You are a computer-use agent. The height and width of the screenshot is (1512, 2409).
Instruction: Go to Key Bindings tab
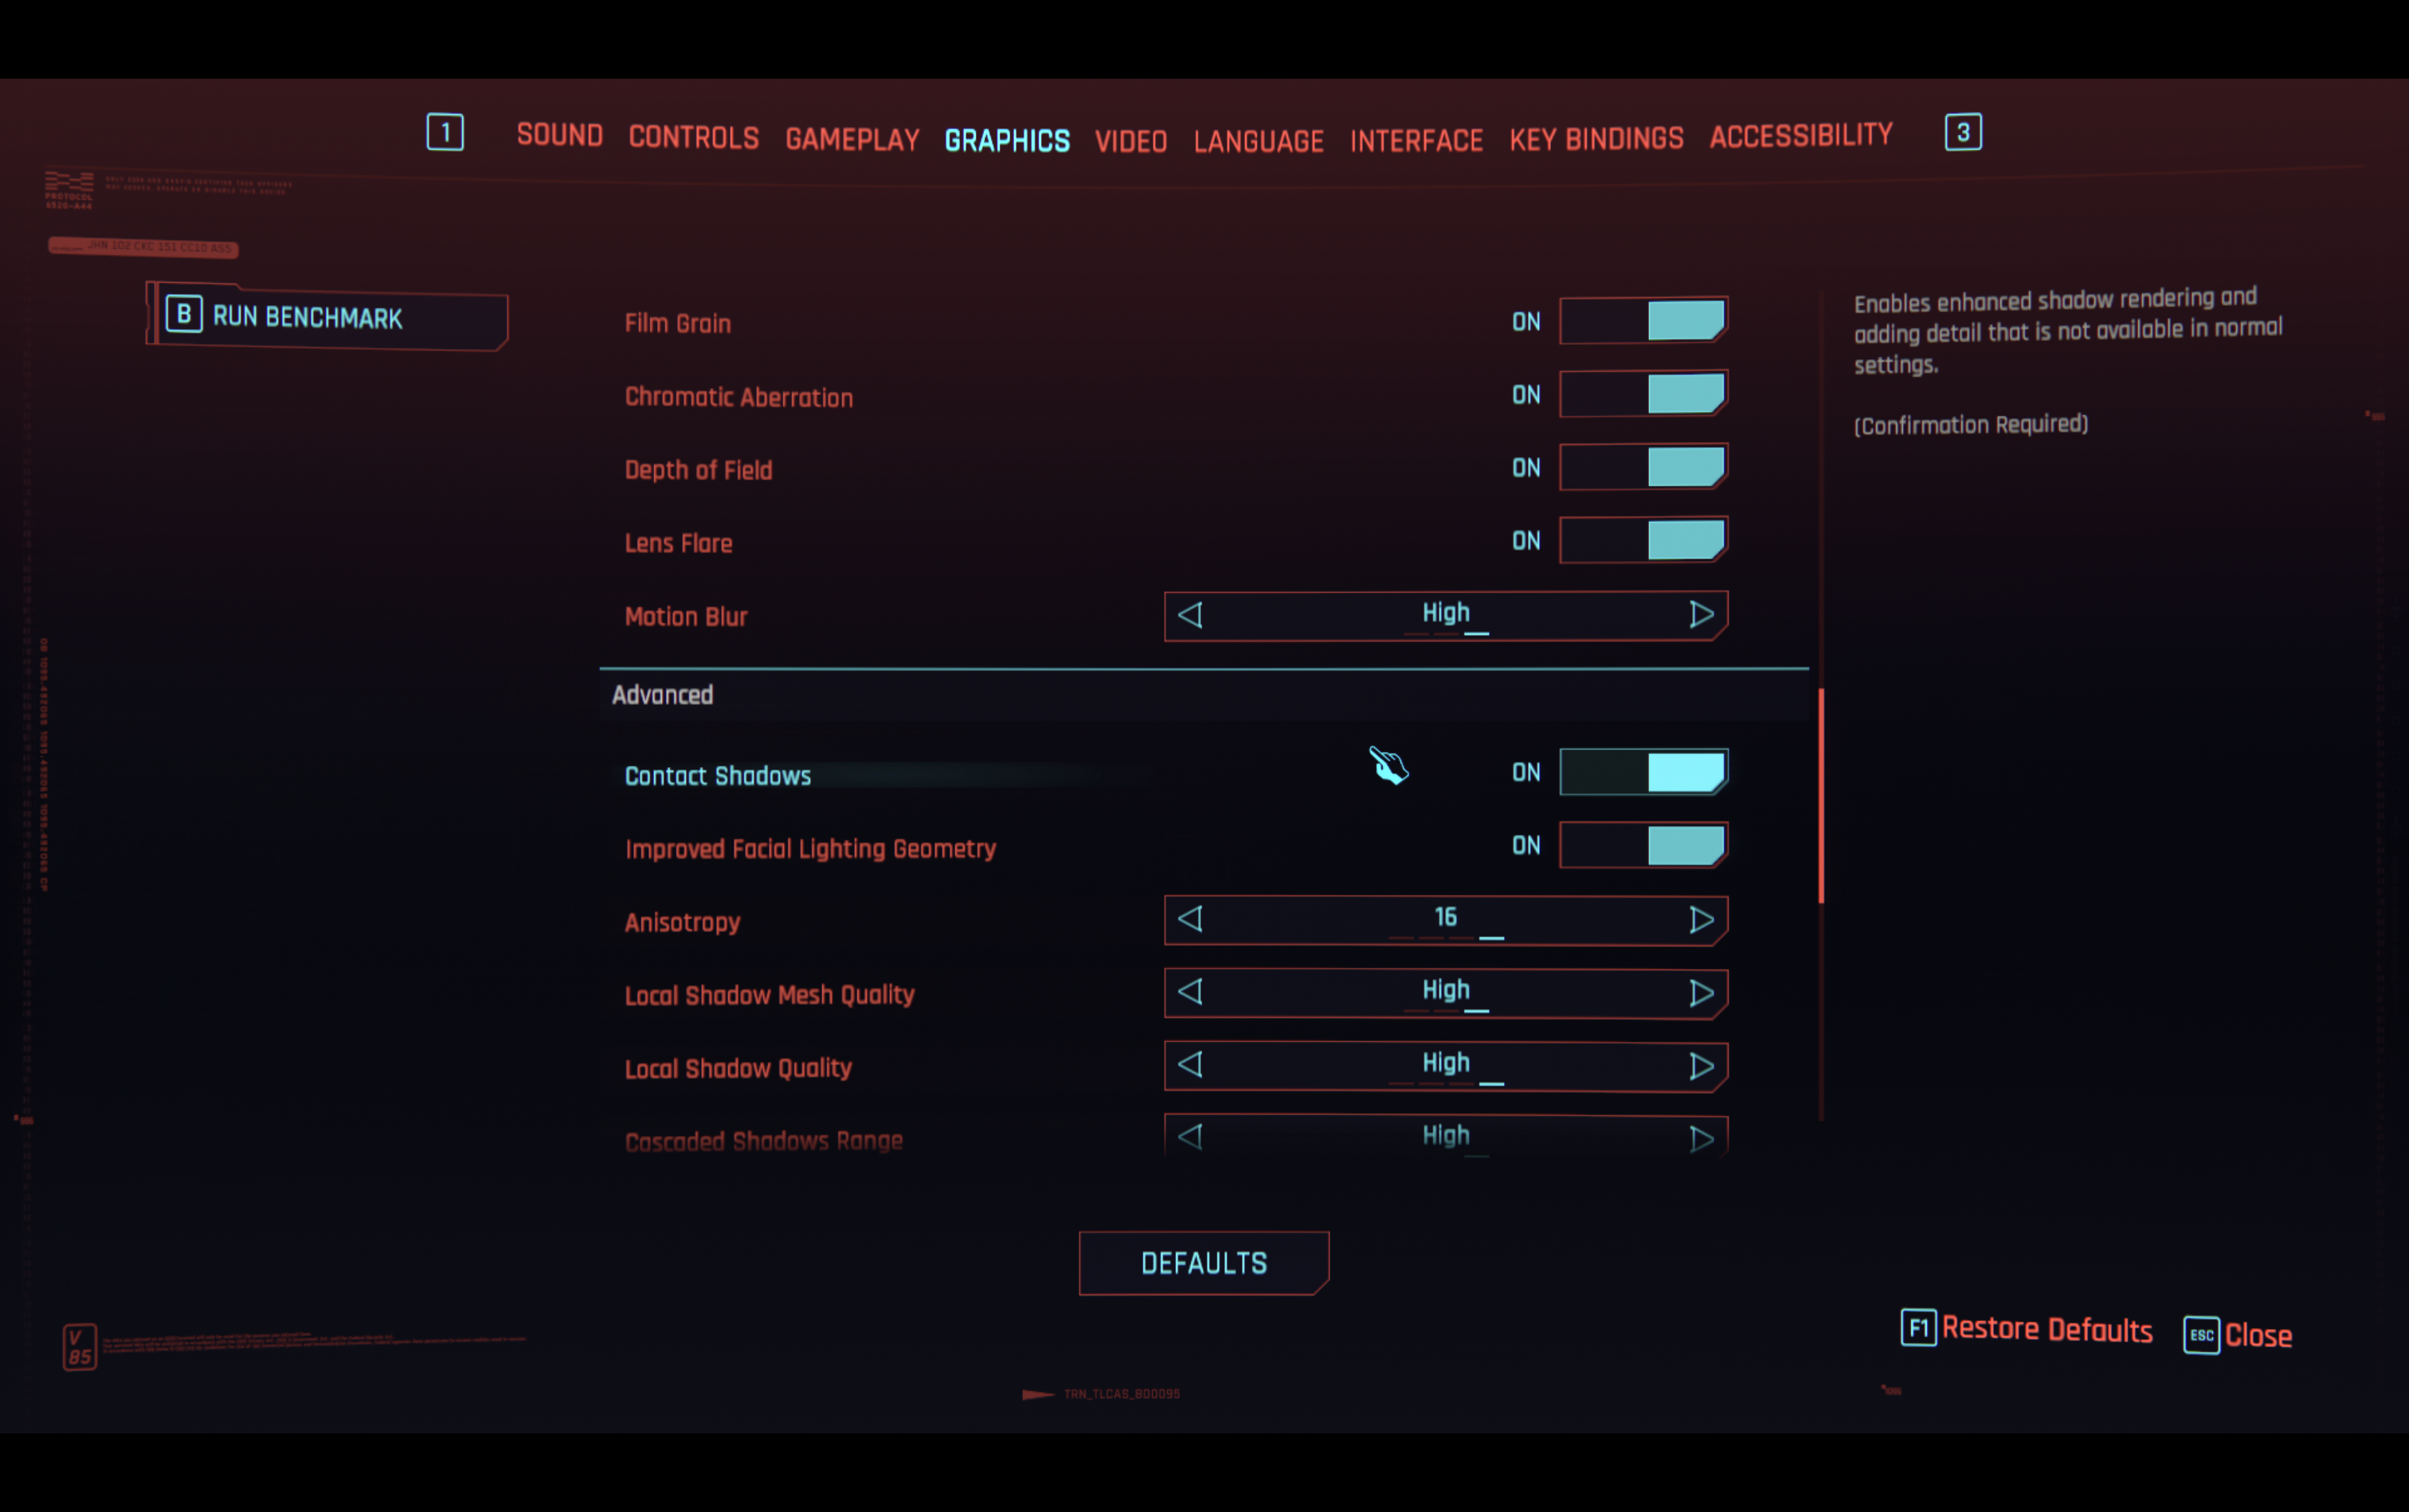pyautogui.click(x=1596, y=138)
